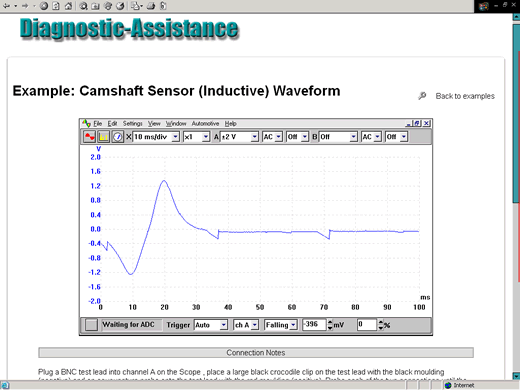Expand the Trigger Auto mode dropdown
The image size is (520, 390).
point(224,325)
